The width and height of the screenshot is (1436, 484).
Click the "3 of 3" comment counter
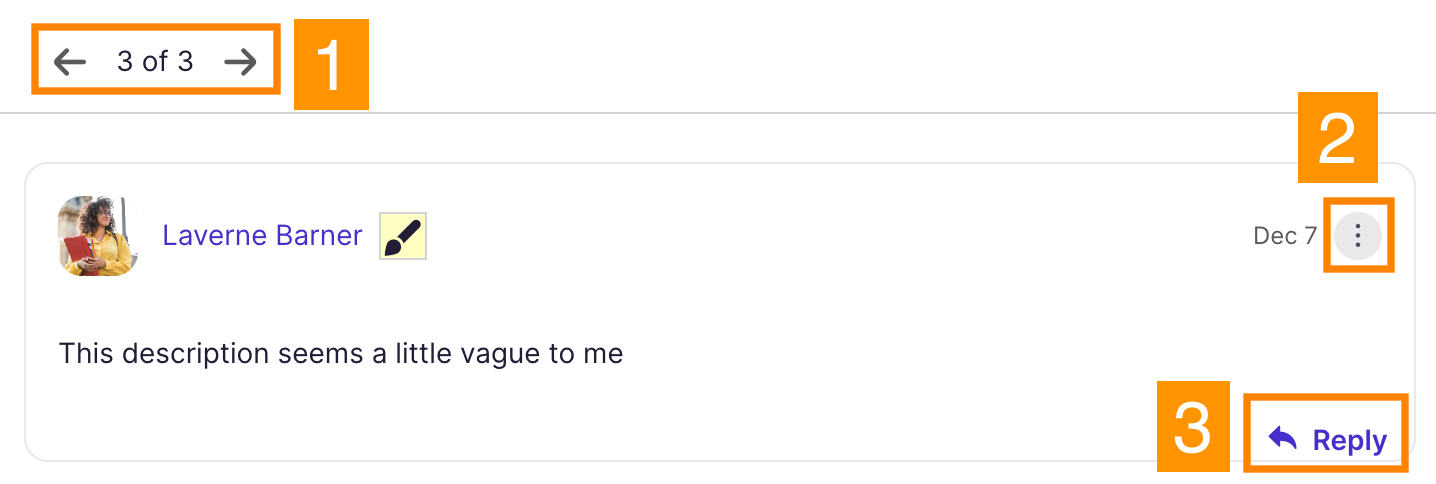click(155, 62)
